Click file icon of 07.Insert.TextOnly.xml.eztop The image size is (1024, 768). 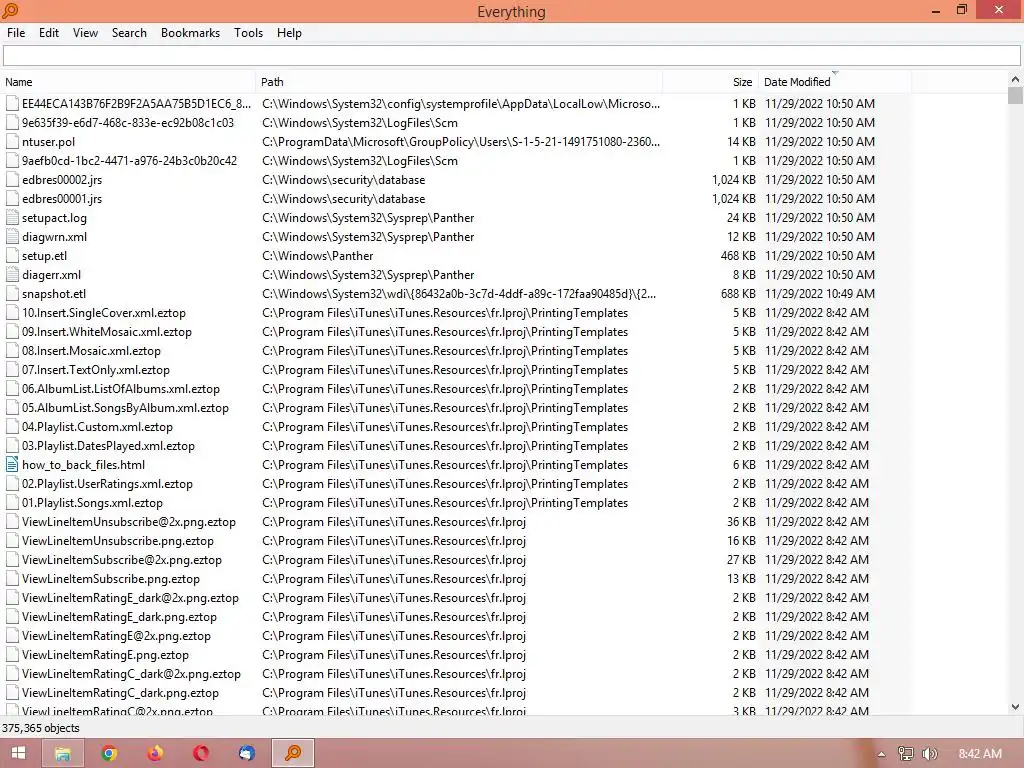click(x=12, y=370)
